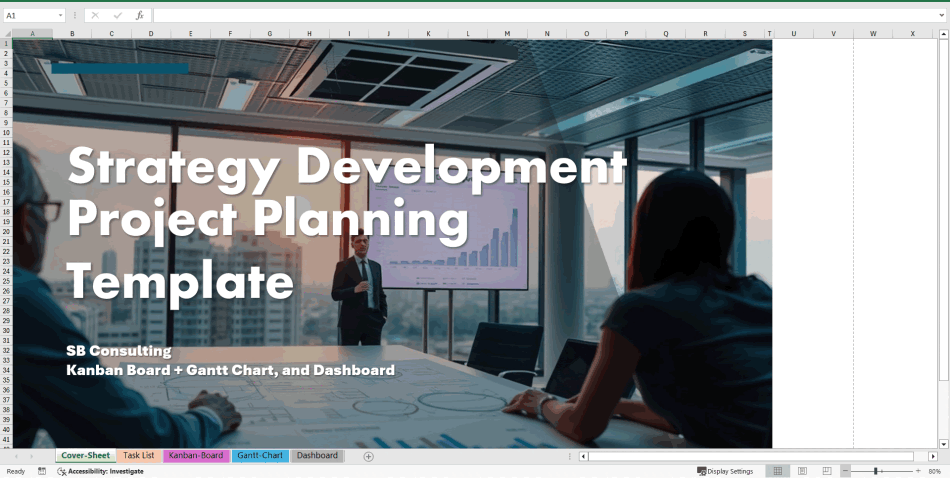Click the Cancel X formula icon
Screen dimensions: 950x478
(x=95, y=16)
